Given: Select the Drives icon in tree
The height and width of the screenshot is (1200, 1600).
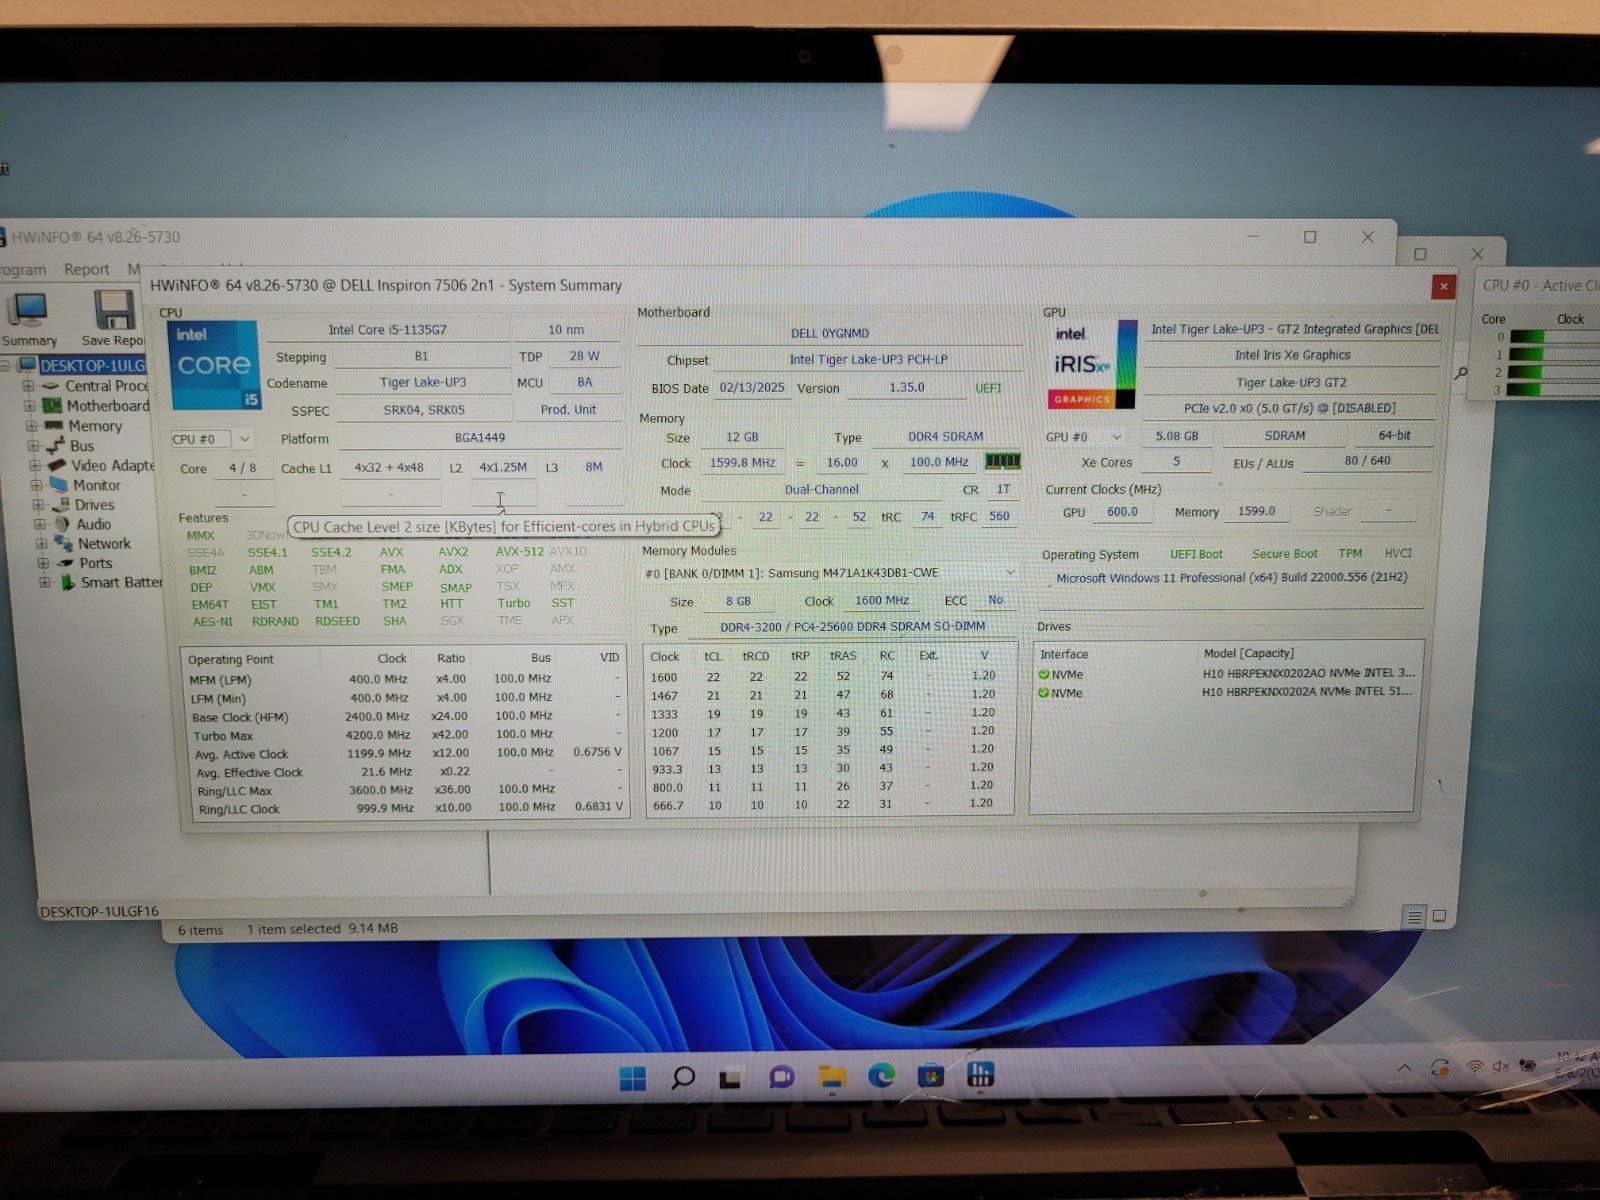Looking at the screenshot, I should (61, 505).
